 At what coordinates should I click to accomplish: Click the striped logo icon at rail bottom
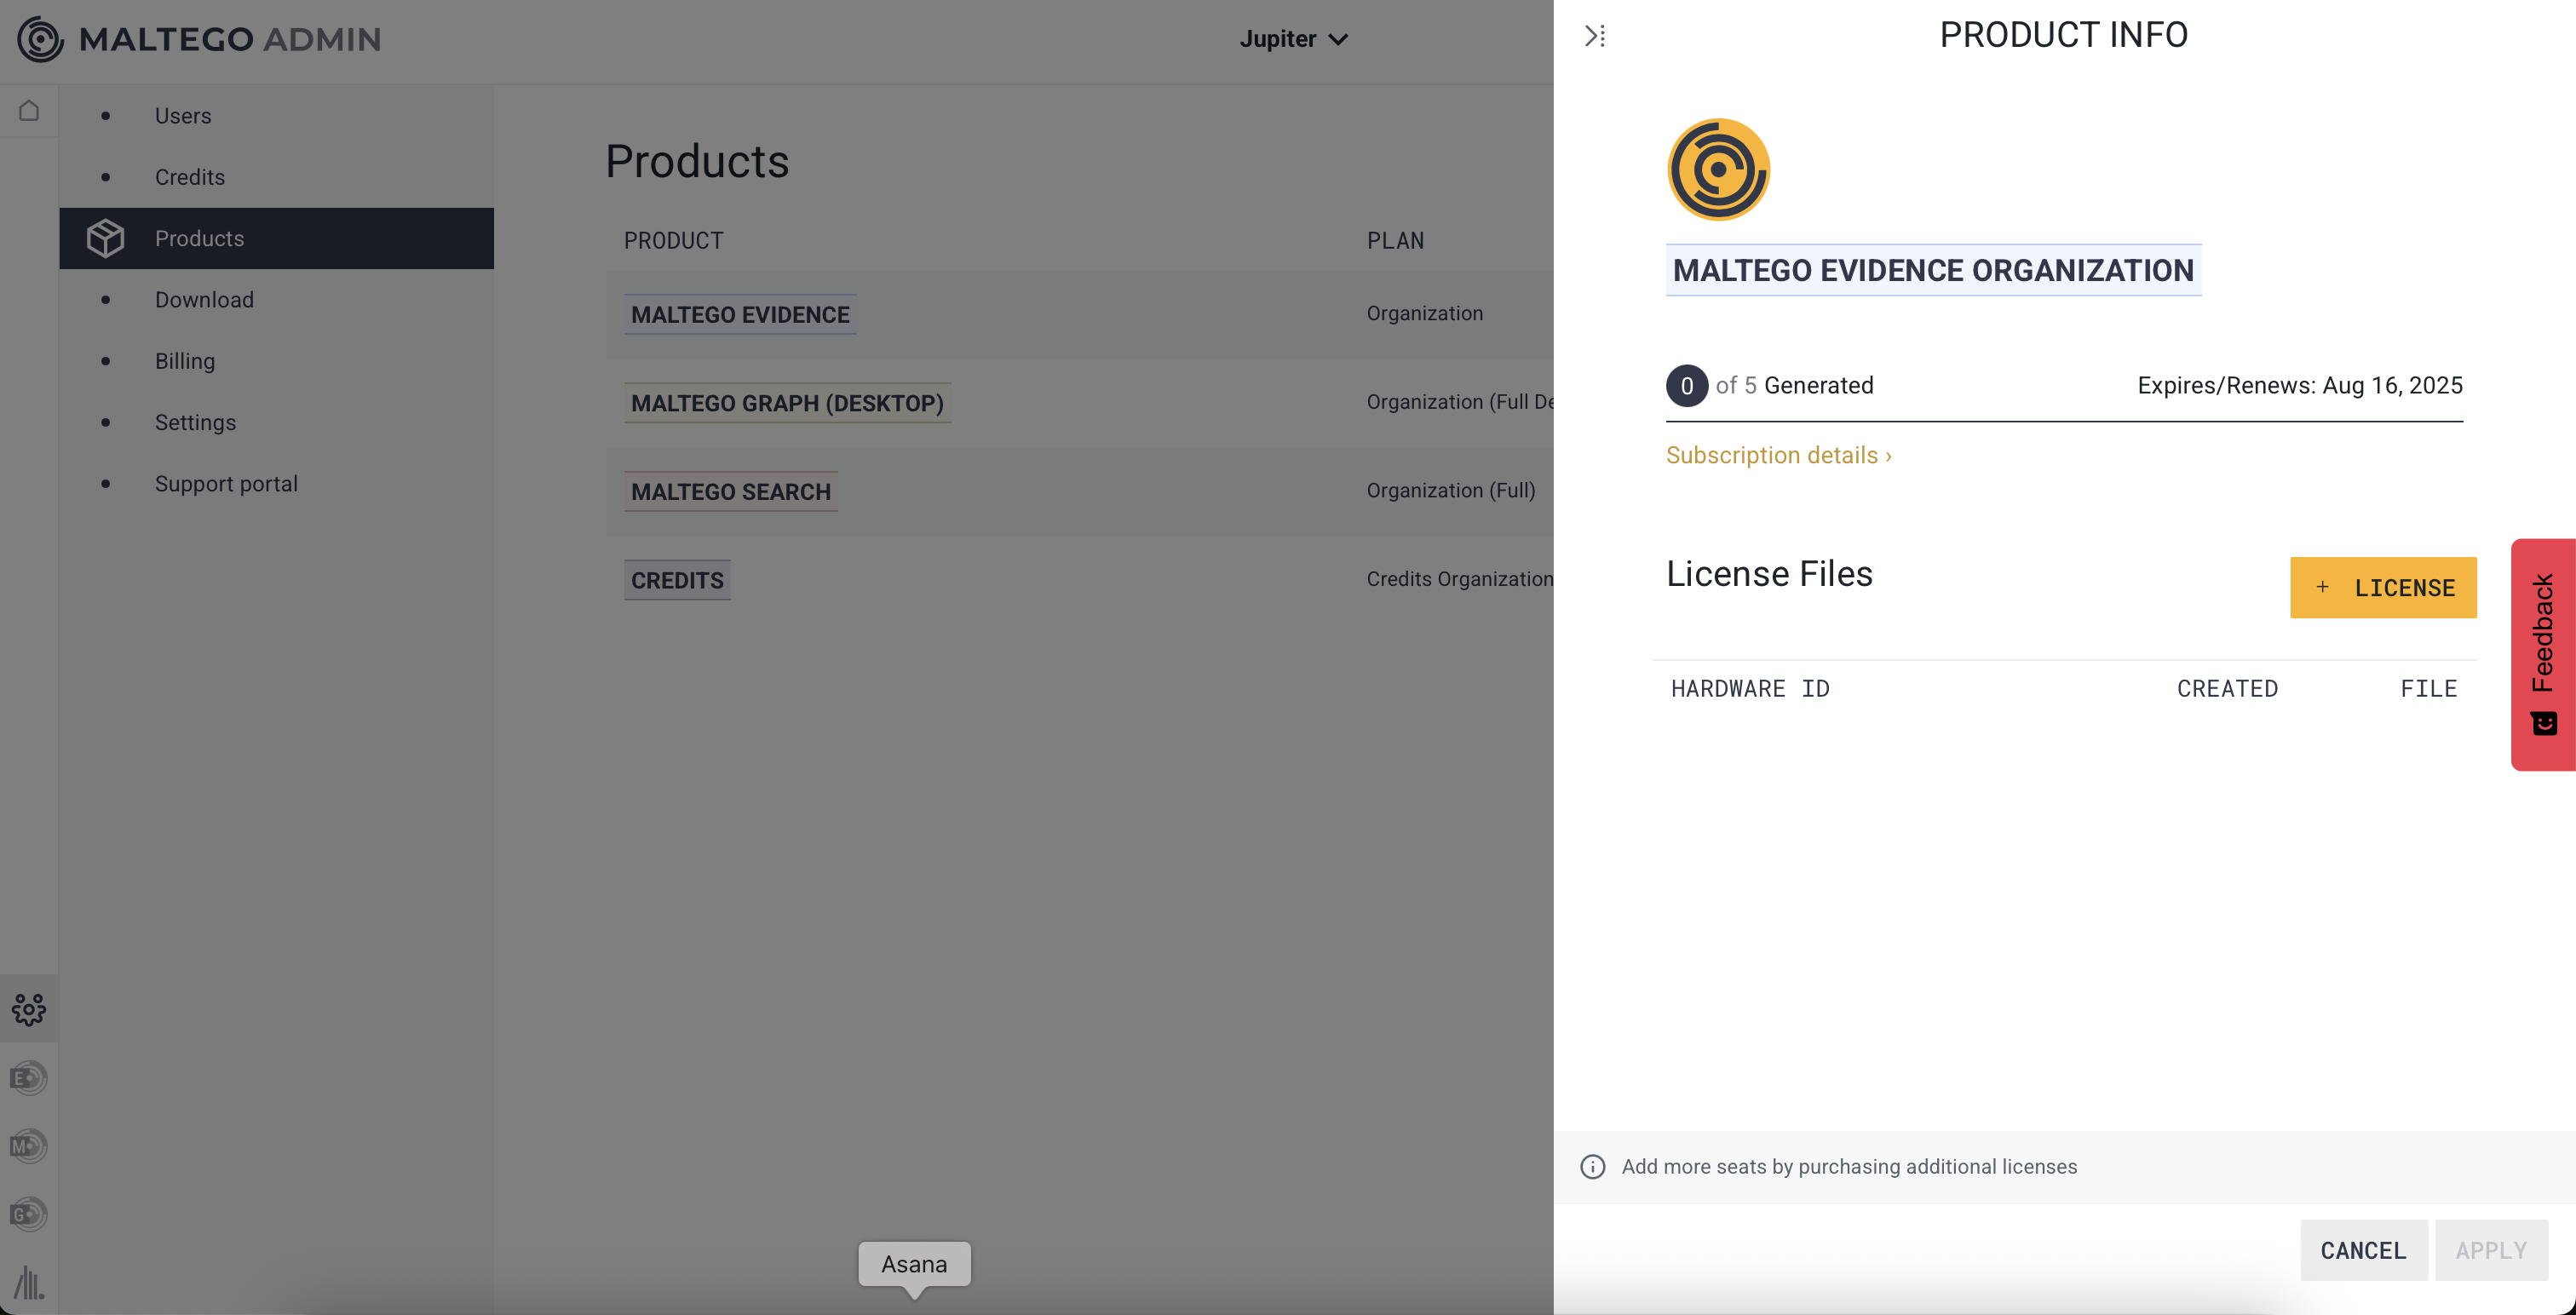click(29, 1282)
